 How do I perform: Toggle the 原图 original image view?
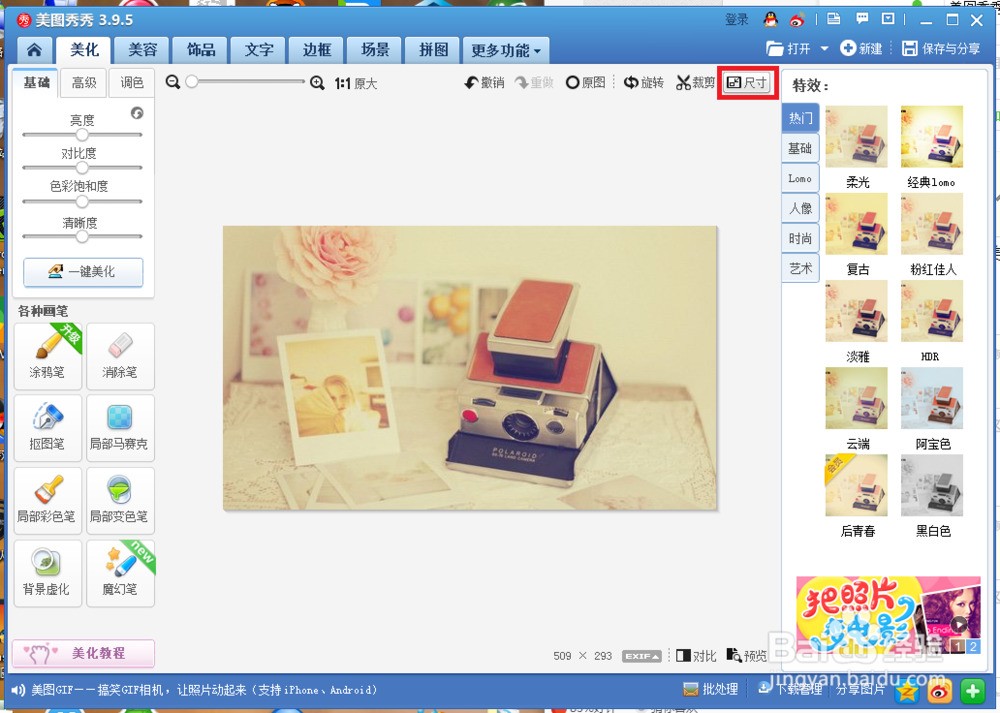[x=585, y=82]
